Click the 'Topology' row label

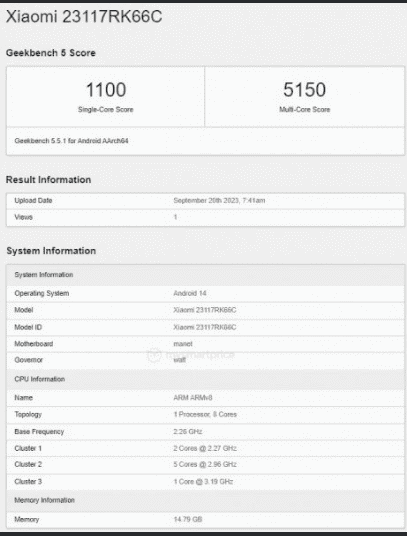(28, 414)
